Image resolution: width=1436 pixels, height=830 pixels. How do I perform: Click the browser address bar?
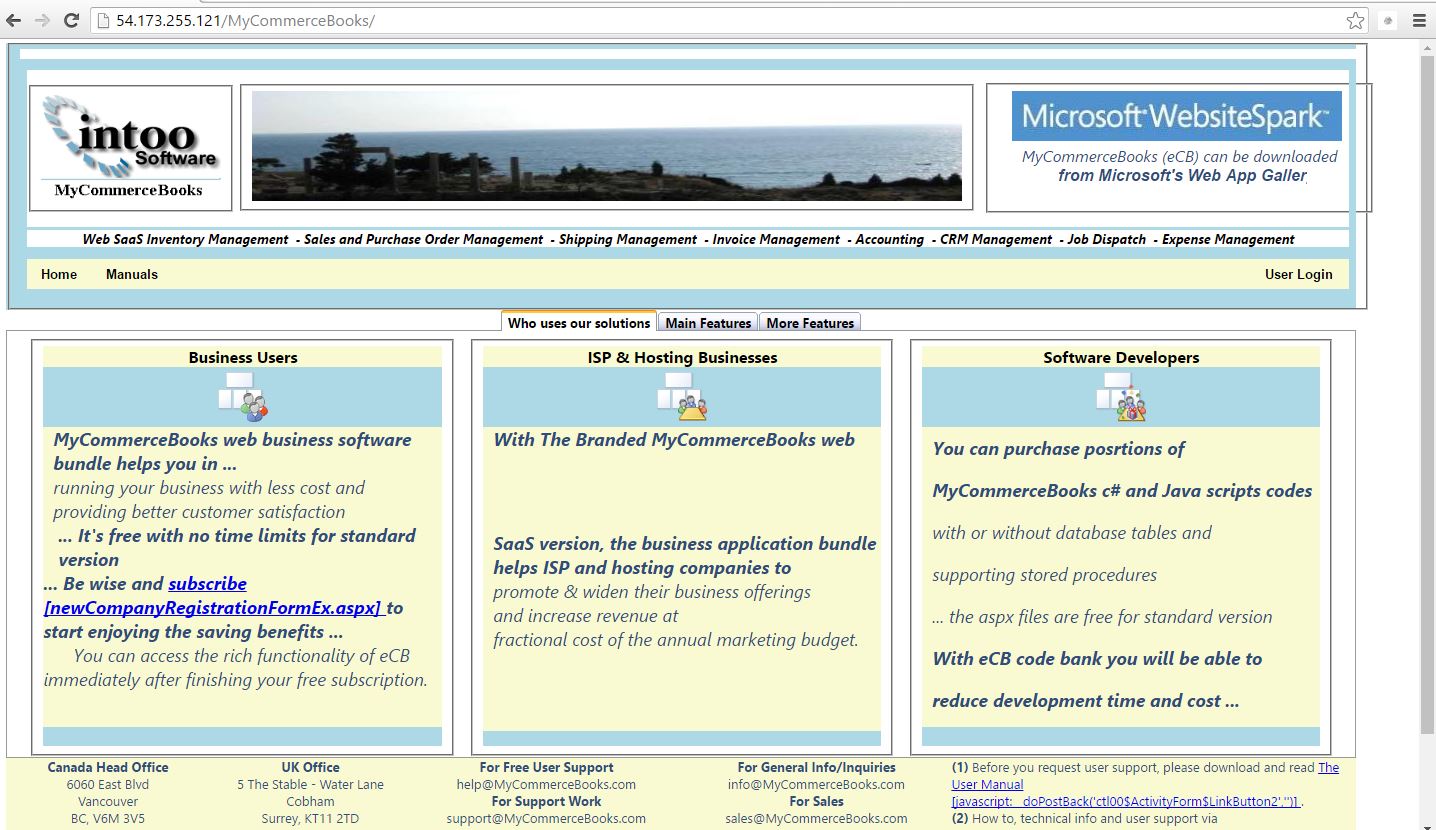point(700,20)
